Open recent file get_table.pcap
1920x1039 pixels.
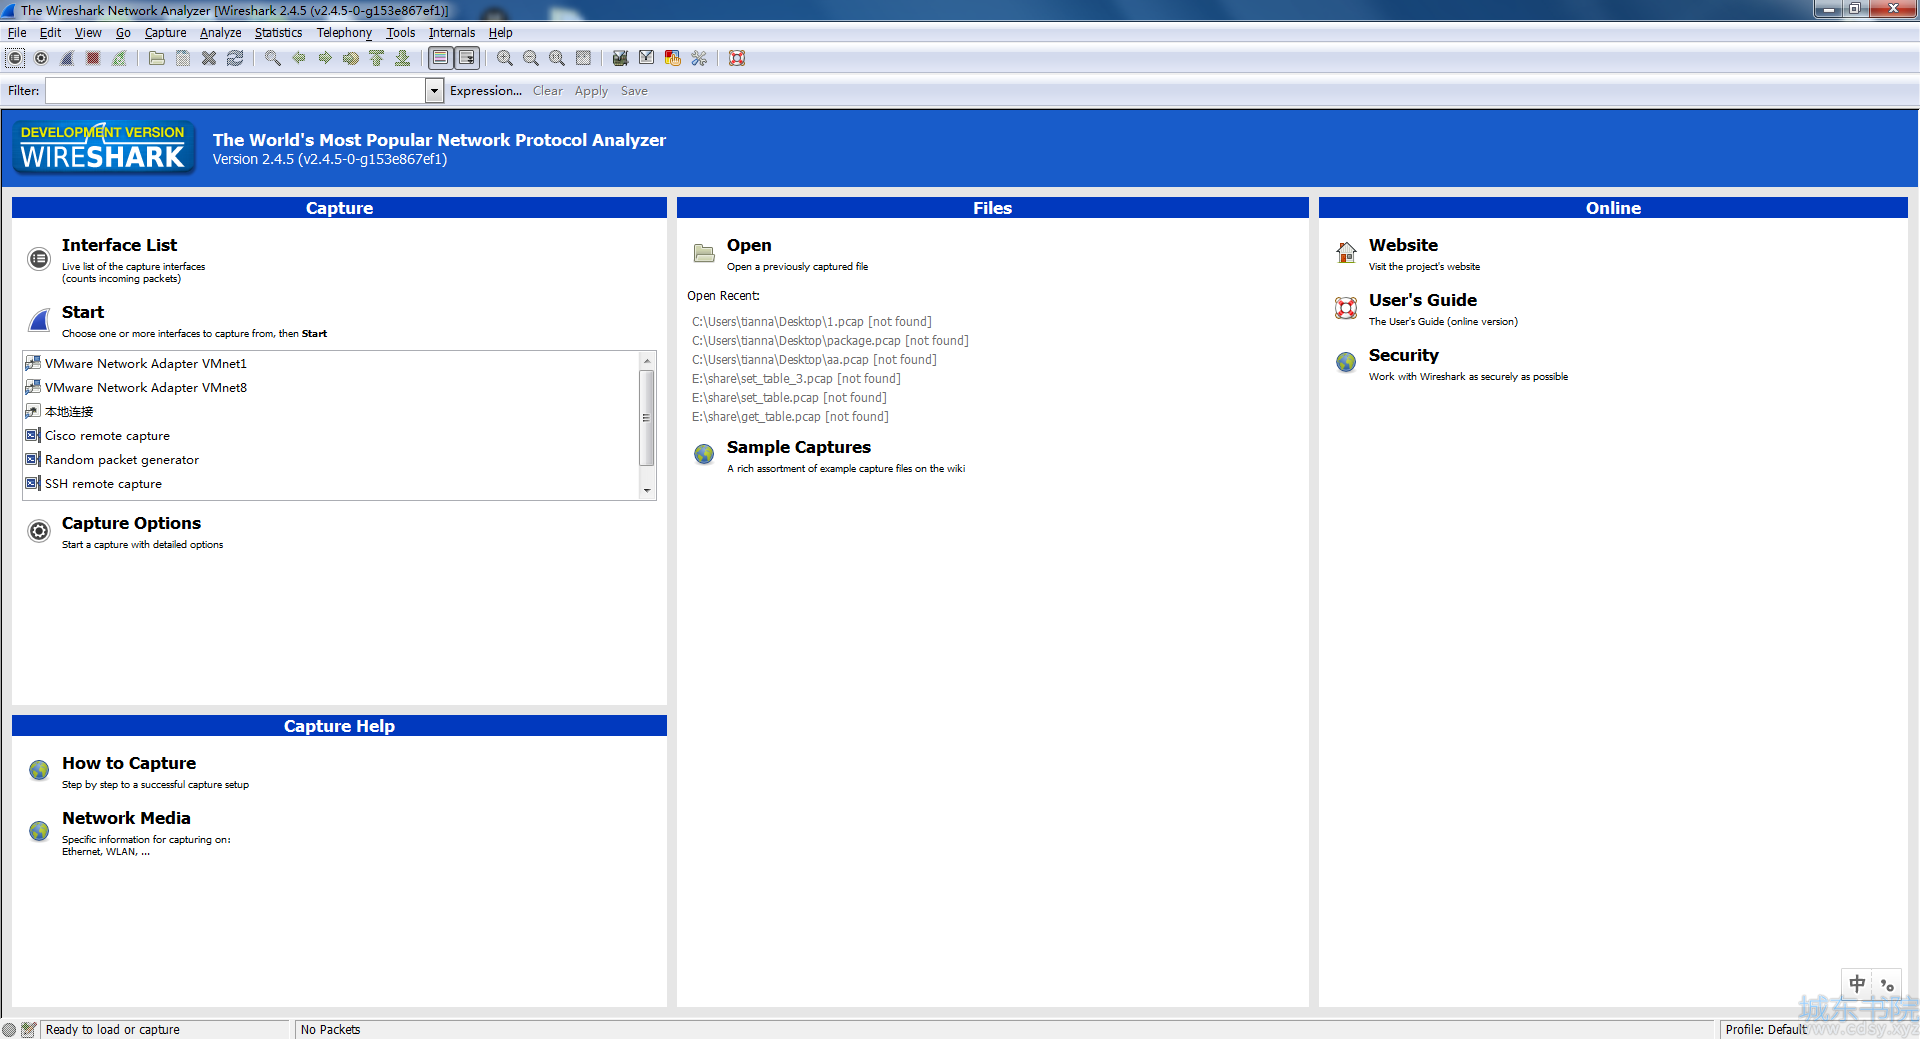click(x=790, y=417)
